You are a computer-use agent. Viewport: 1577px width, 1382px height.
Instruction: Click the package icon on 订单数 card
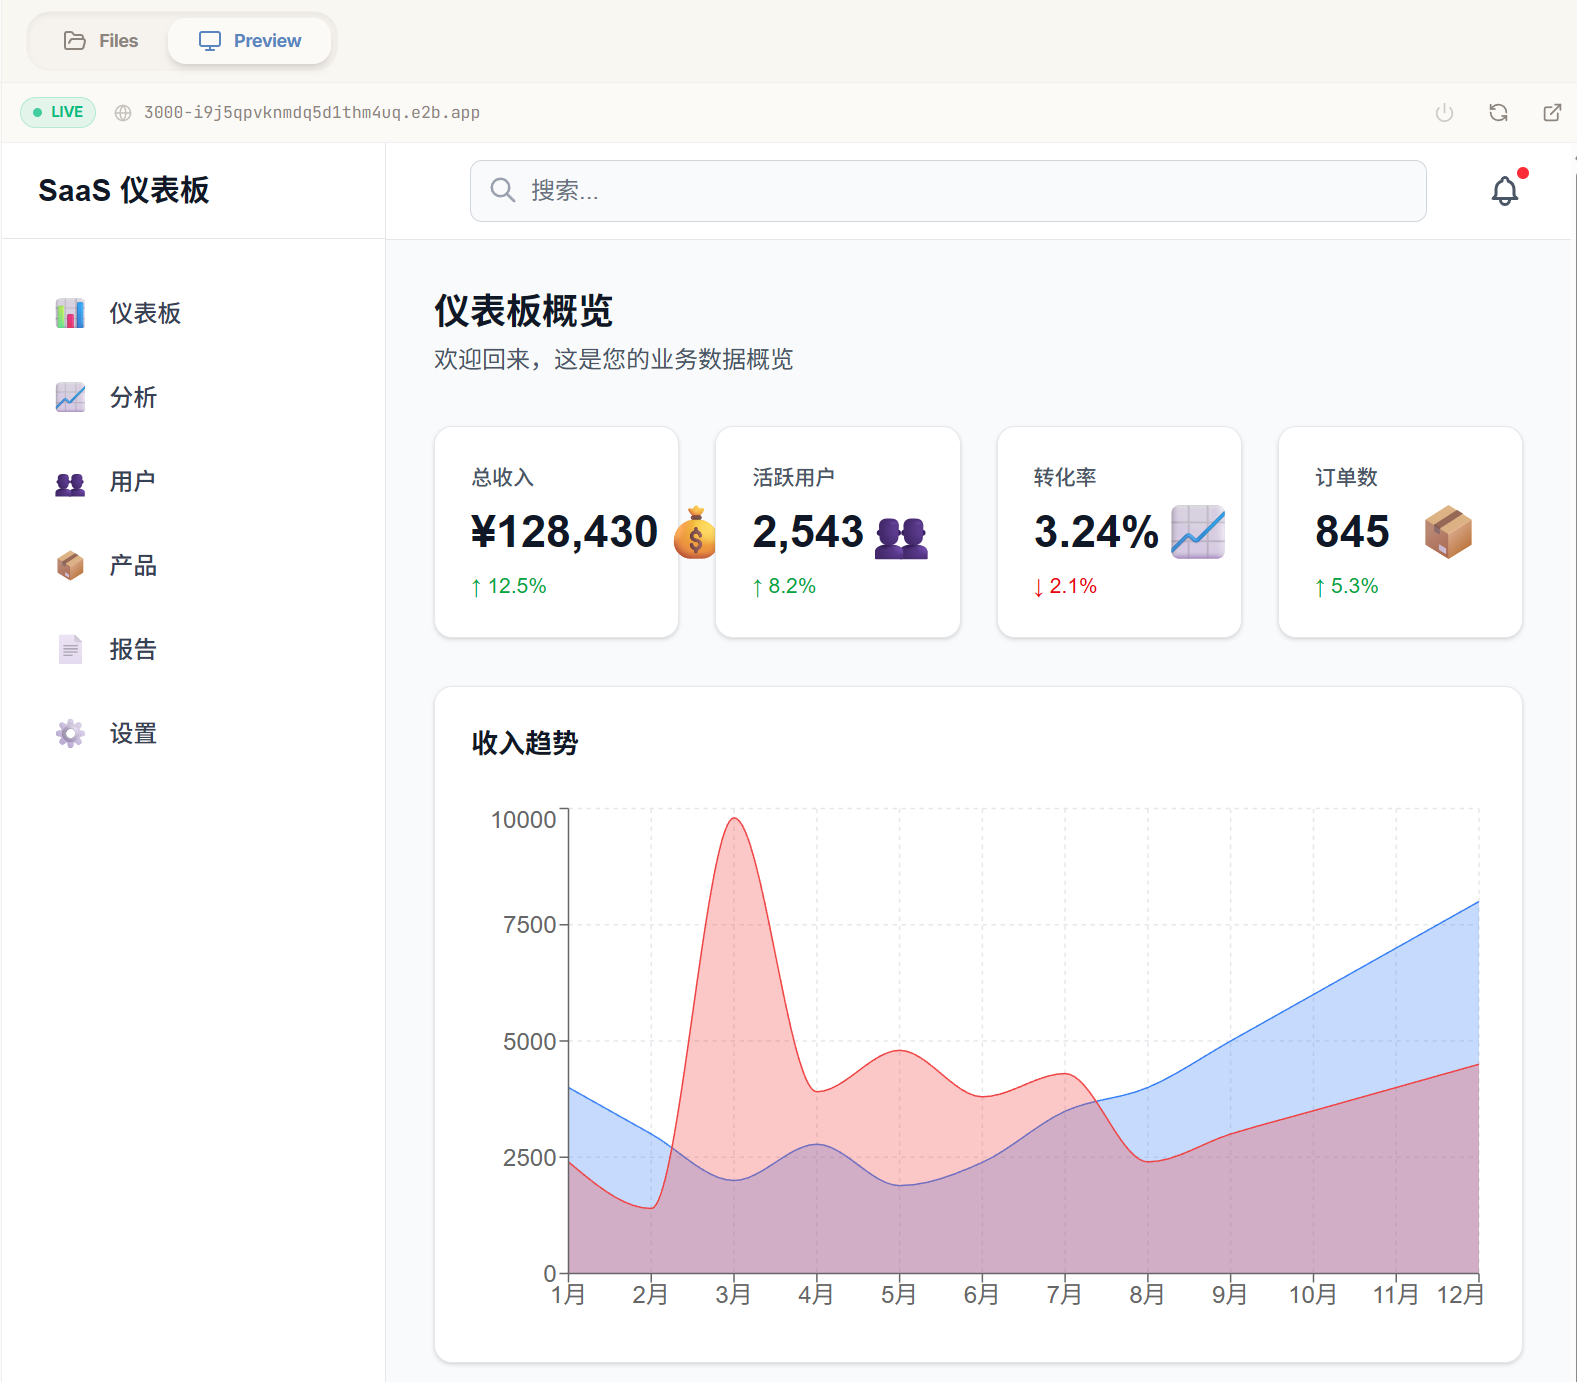pos(1447,532)
